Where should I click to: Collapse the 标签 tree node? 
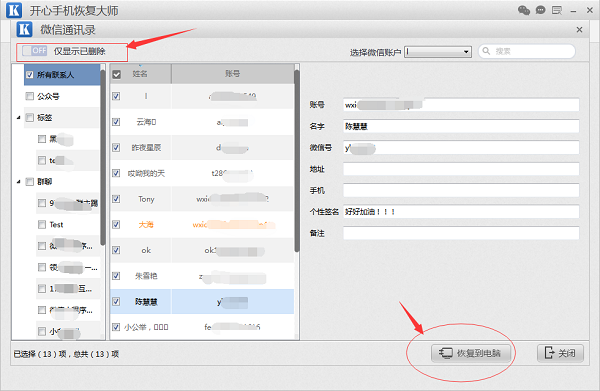(x=18, y=118)
